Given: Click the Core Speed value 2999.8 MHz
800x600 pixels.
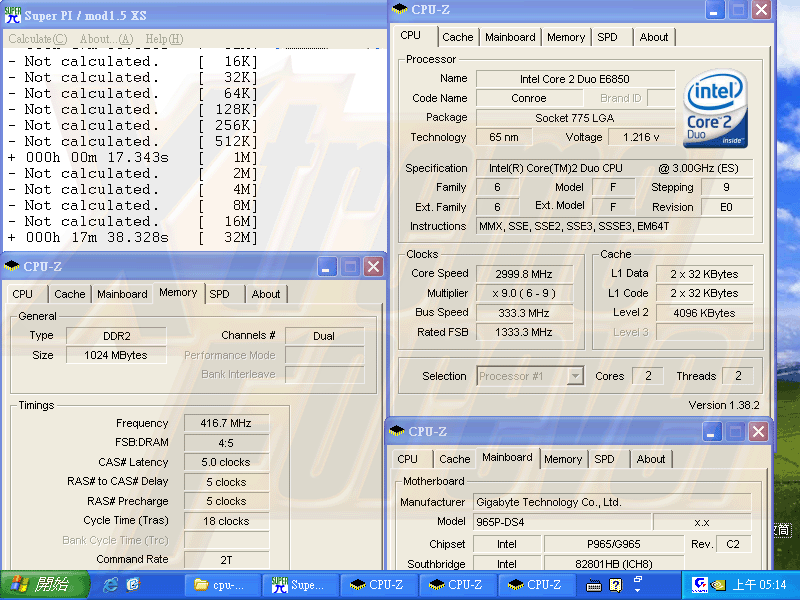Looking at the screenshot, I should click(524, 274).
